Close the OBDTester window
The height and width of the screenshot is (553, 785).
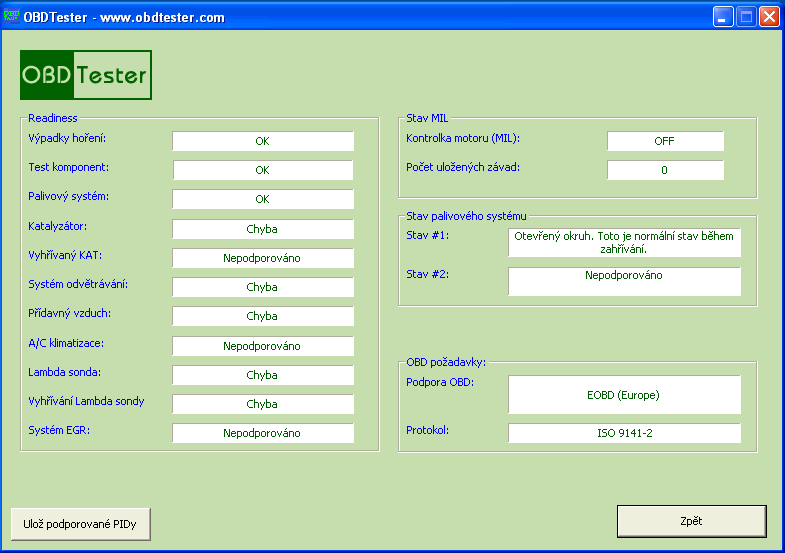(x=769, y=17)
